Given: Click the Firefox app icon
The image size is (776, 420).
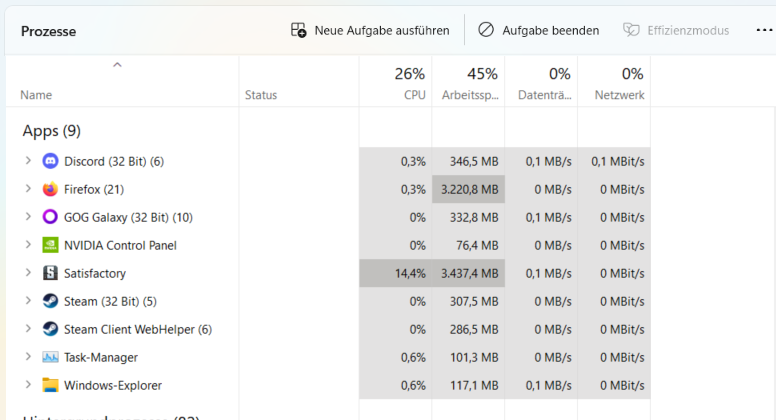Looking at the screenshot, I should tap(50, 189).
